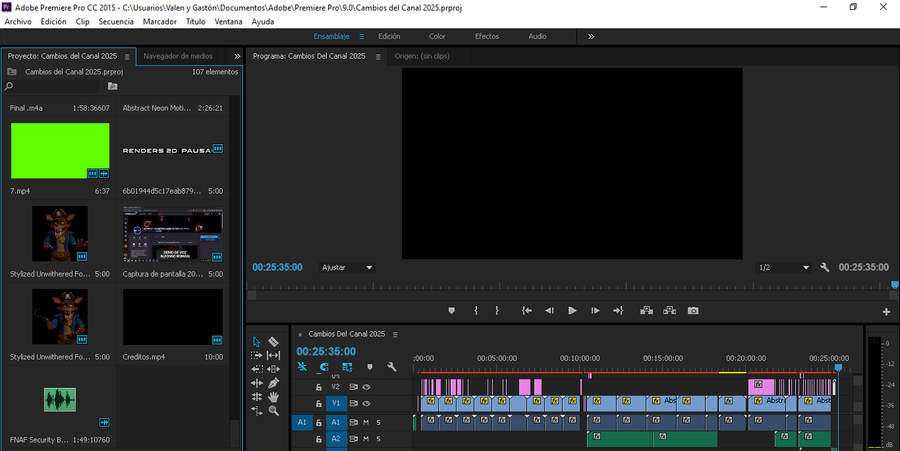This screenshot has width=900, height=451.
Task: Click the Extract button
Action: [669, 310]
